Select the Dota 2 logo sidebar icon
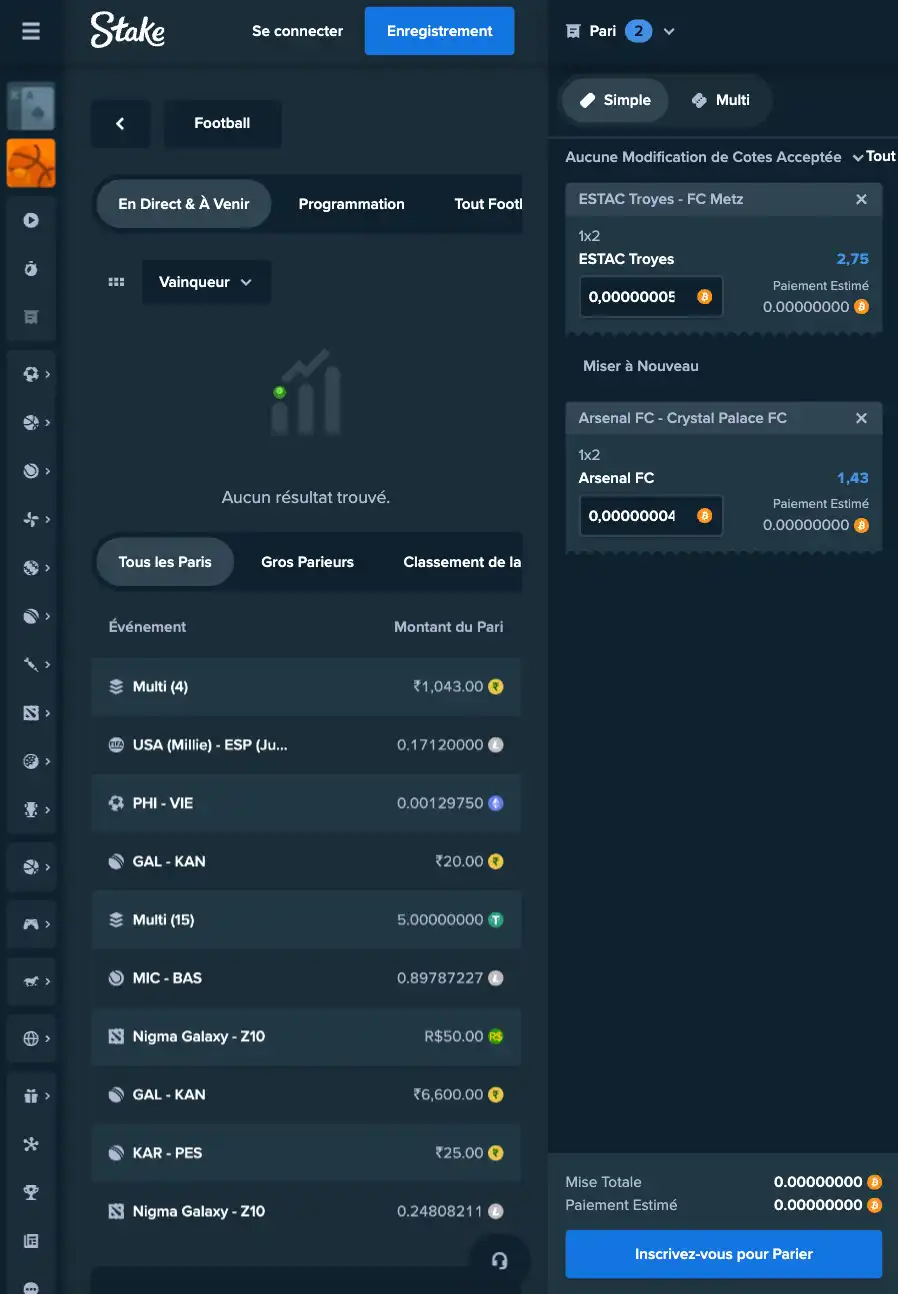 click(31, 713)
